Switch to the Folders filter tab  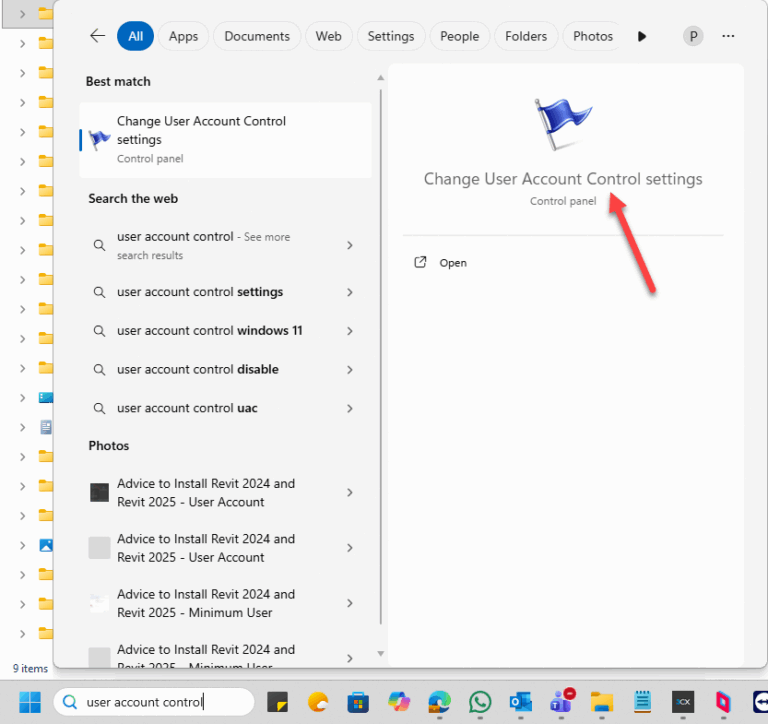pos(526,36)
